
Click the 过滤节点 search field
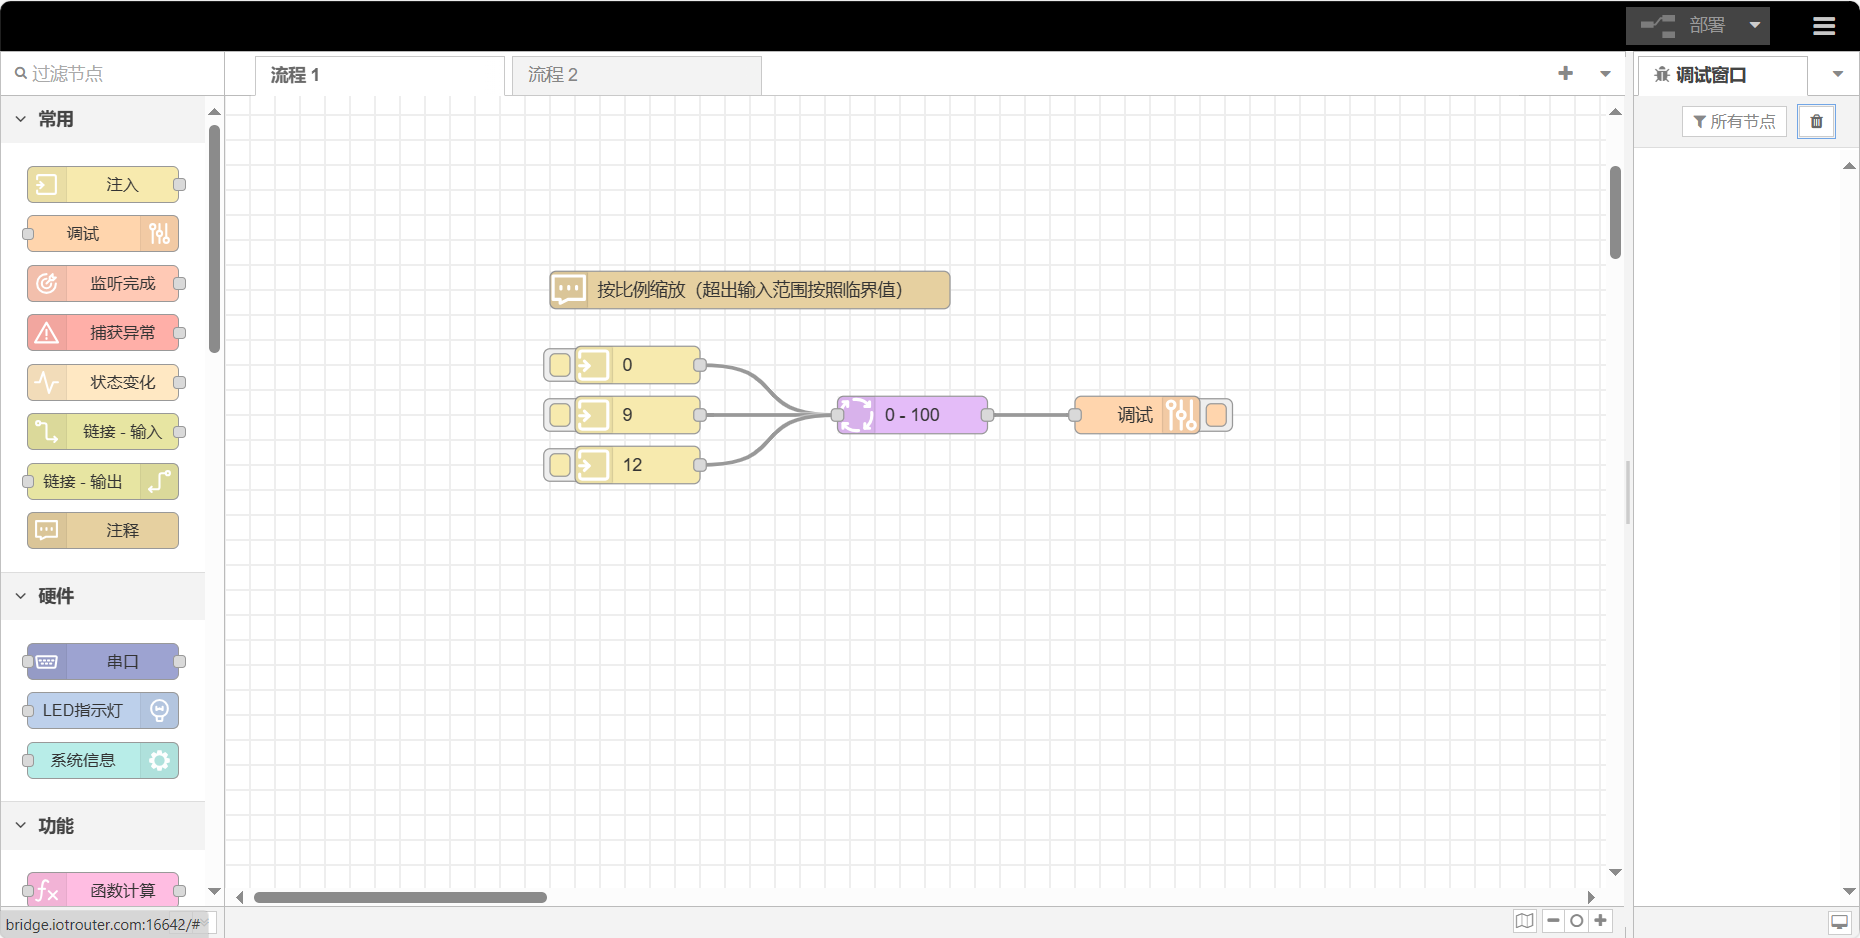coord(115,74)
